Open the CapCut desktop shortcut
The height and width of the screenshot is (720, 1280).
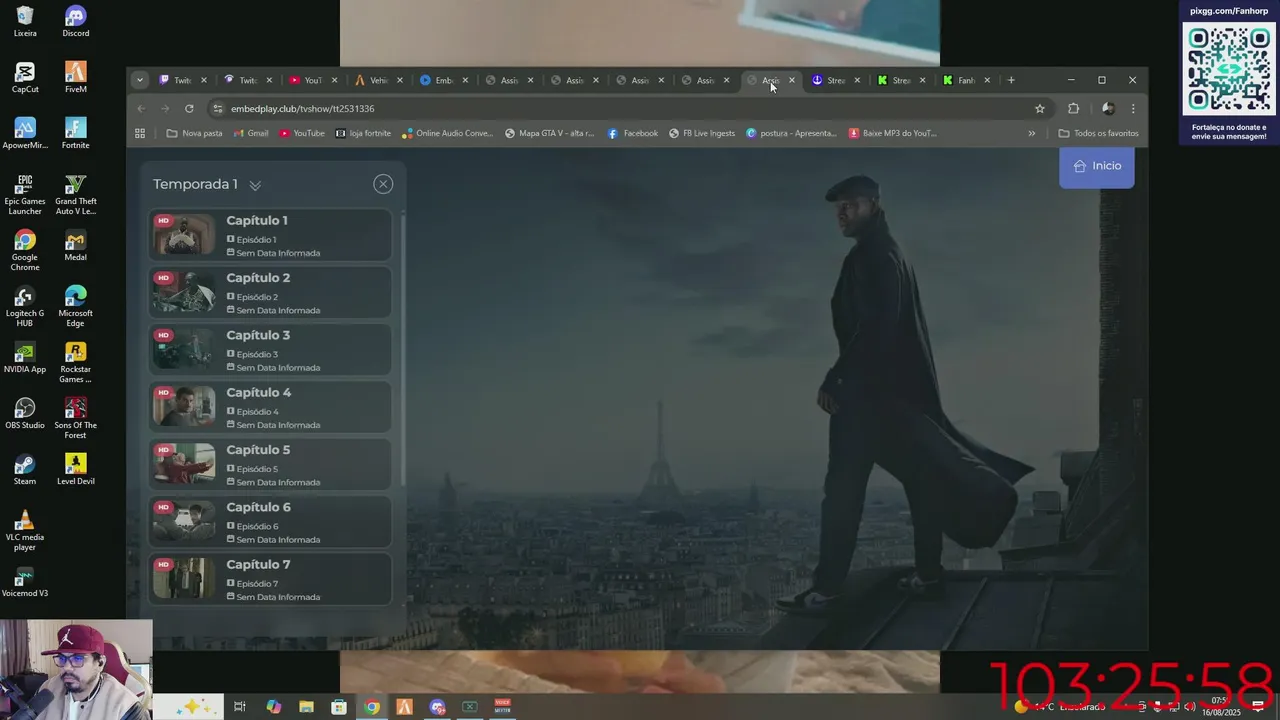[x=25, y=77]
